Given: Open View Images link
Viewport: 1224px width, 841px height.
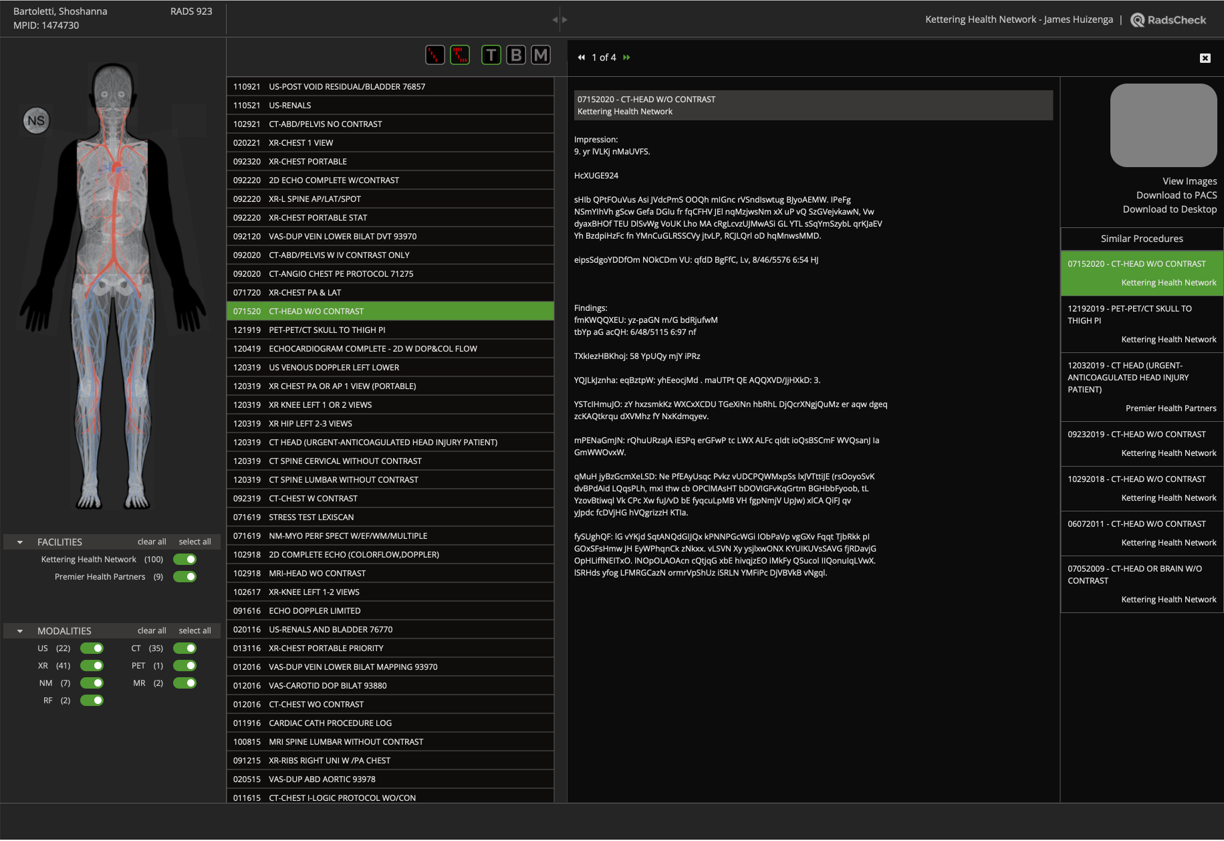Looking at the screenshot, I should pyautogui.click(x=1189, y=181).
